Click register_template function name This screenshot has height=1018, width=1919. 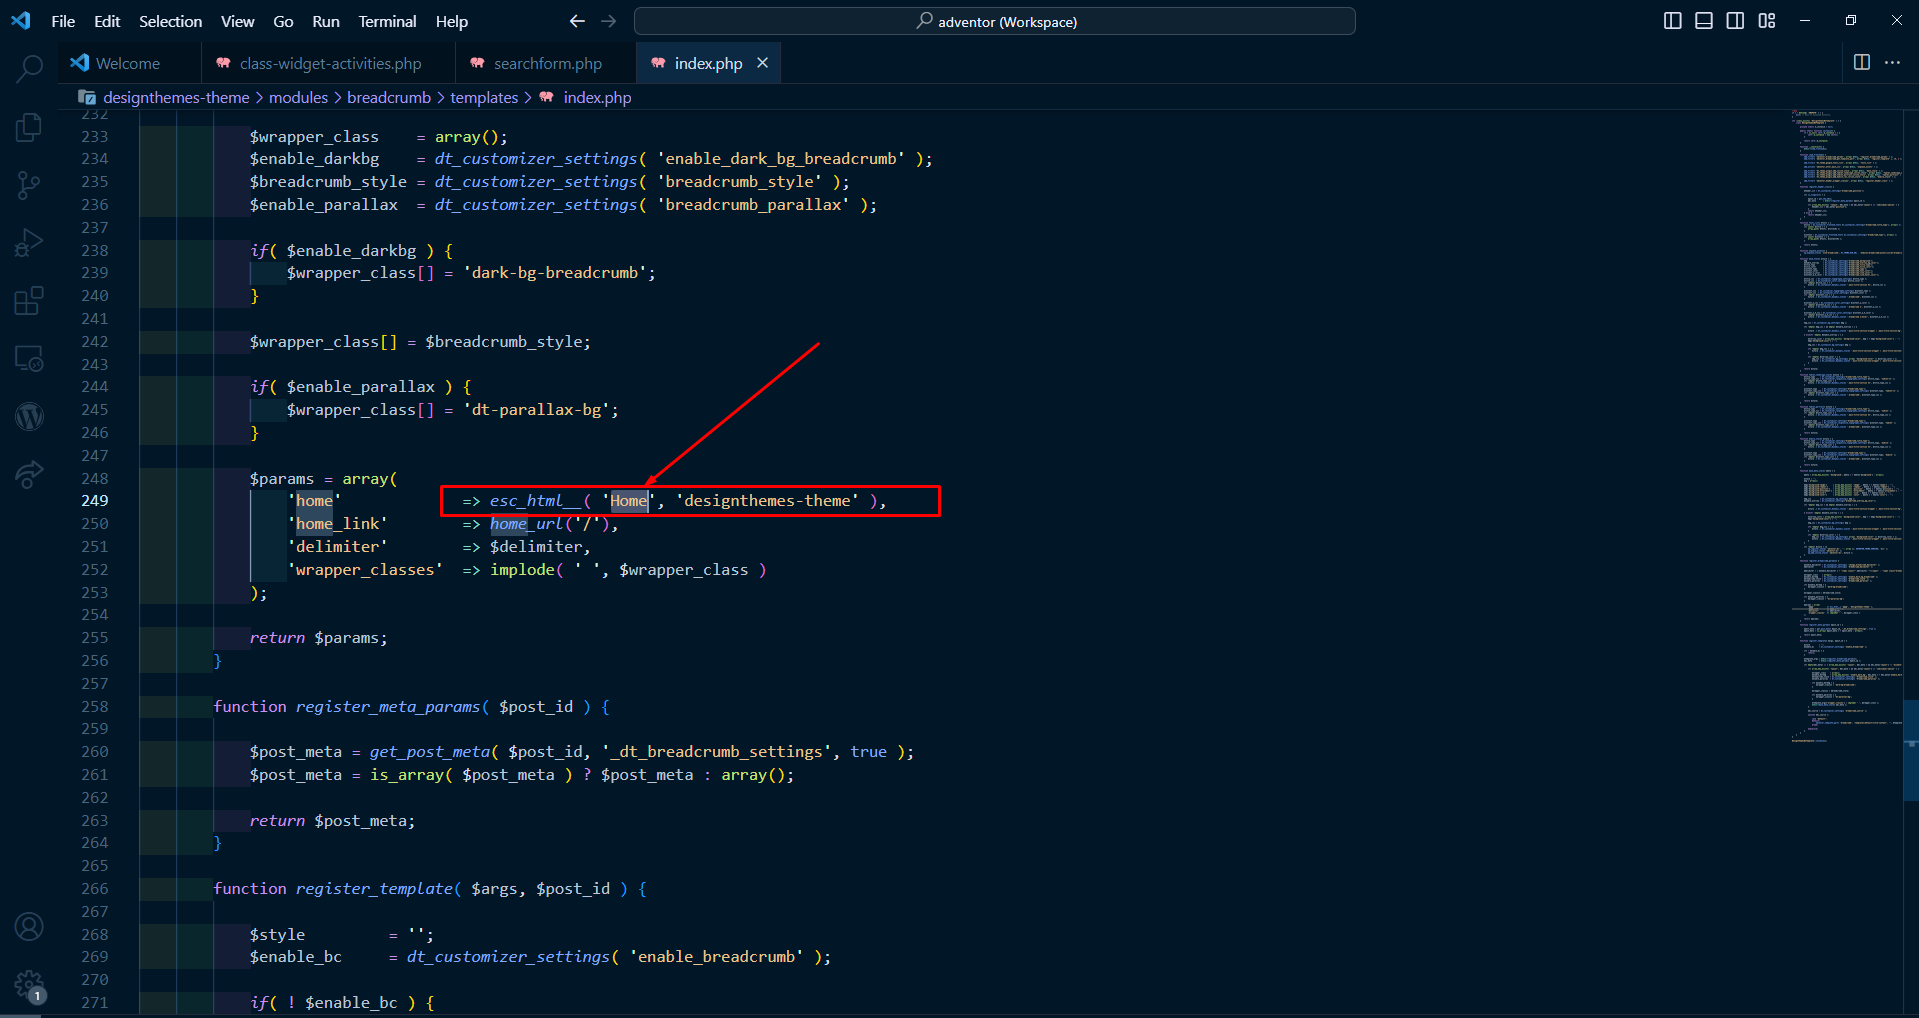click(x=374, y=889)
